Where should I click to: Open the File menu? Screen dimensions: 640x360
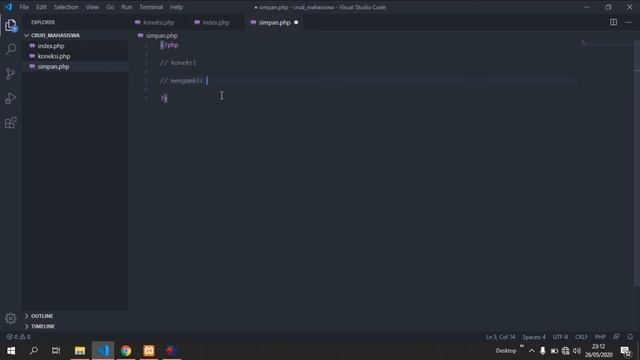[24, 7]
